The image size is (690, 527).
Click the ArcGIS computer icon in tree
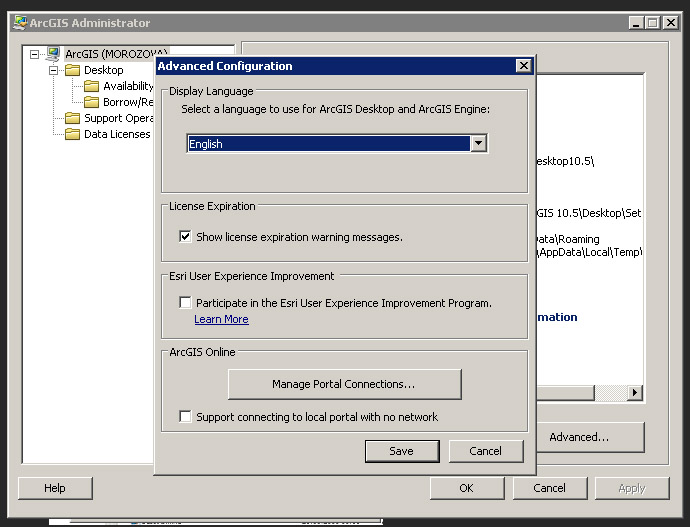coord(53,54)
